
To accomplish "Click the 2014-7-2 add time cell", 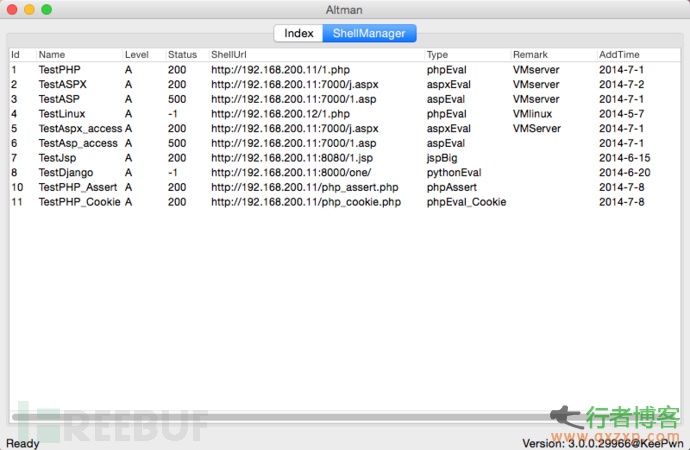I will pos(621,84).
